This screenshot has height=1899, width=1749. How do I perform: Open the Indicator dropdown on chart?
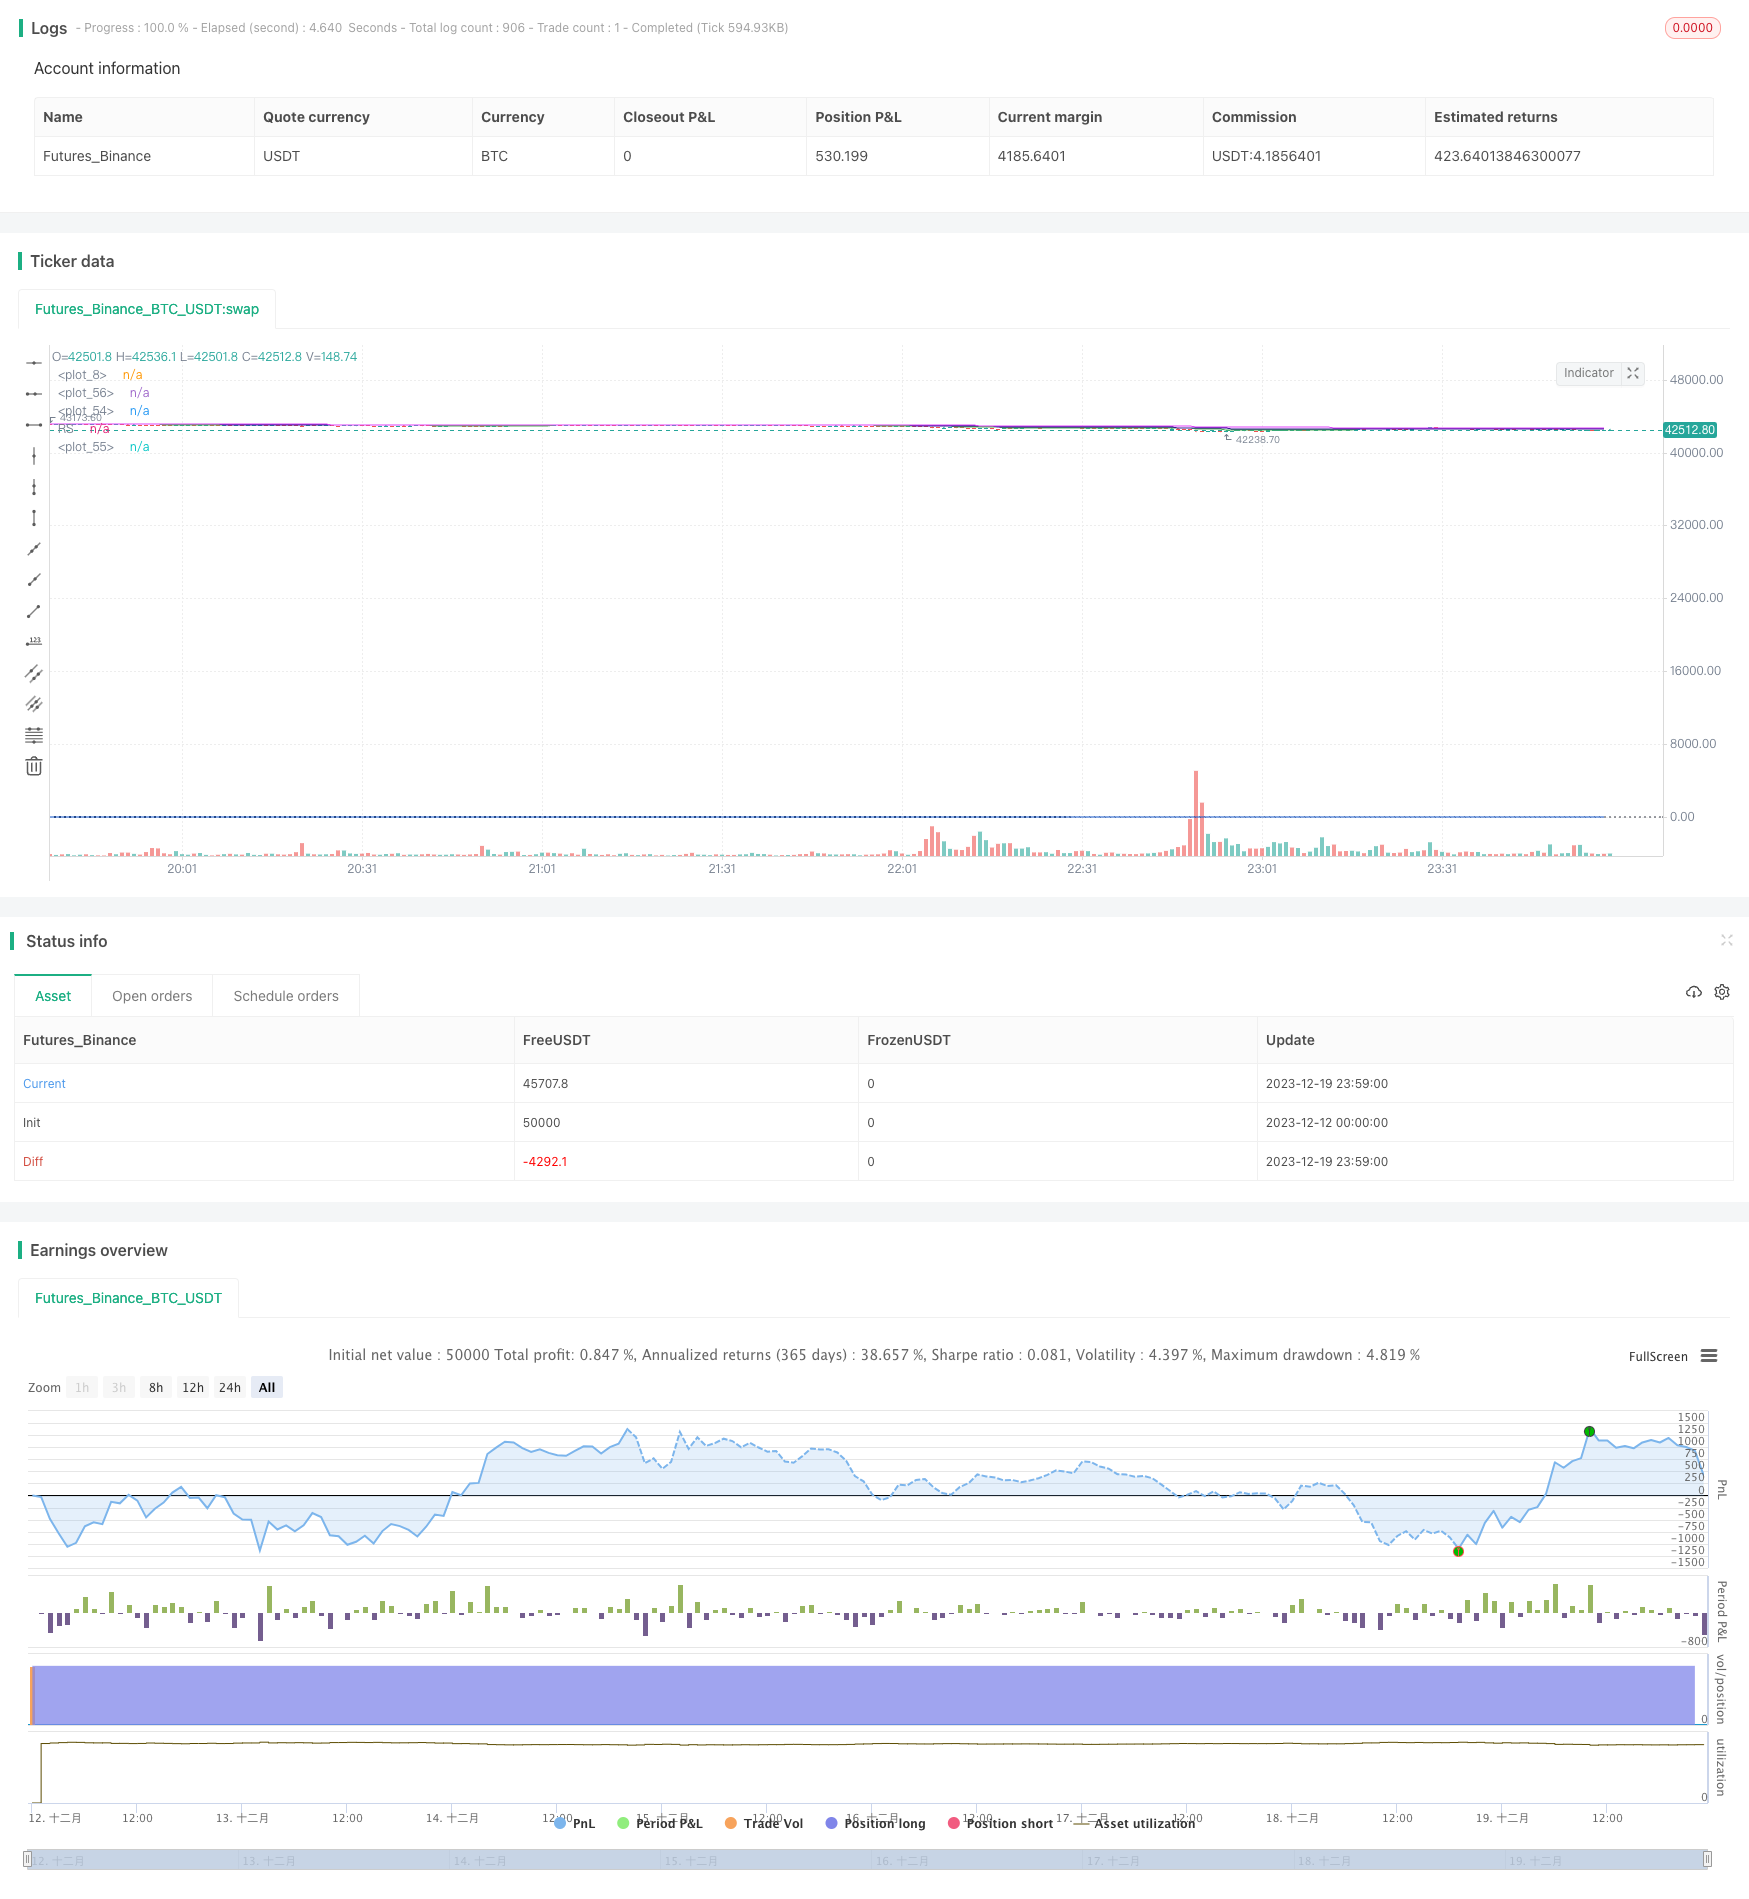pos(1588,373)
